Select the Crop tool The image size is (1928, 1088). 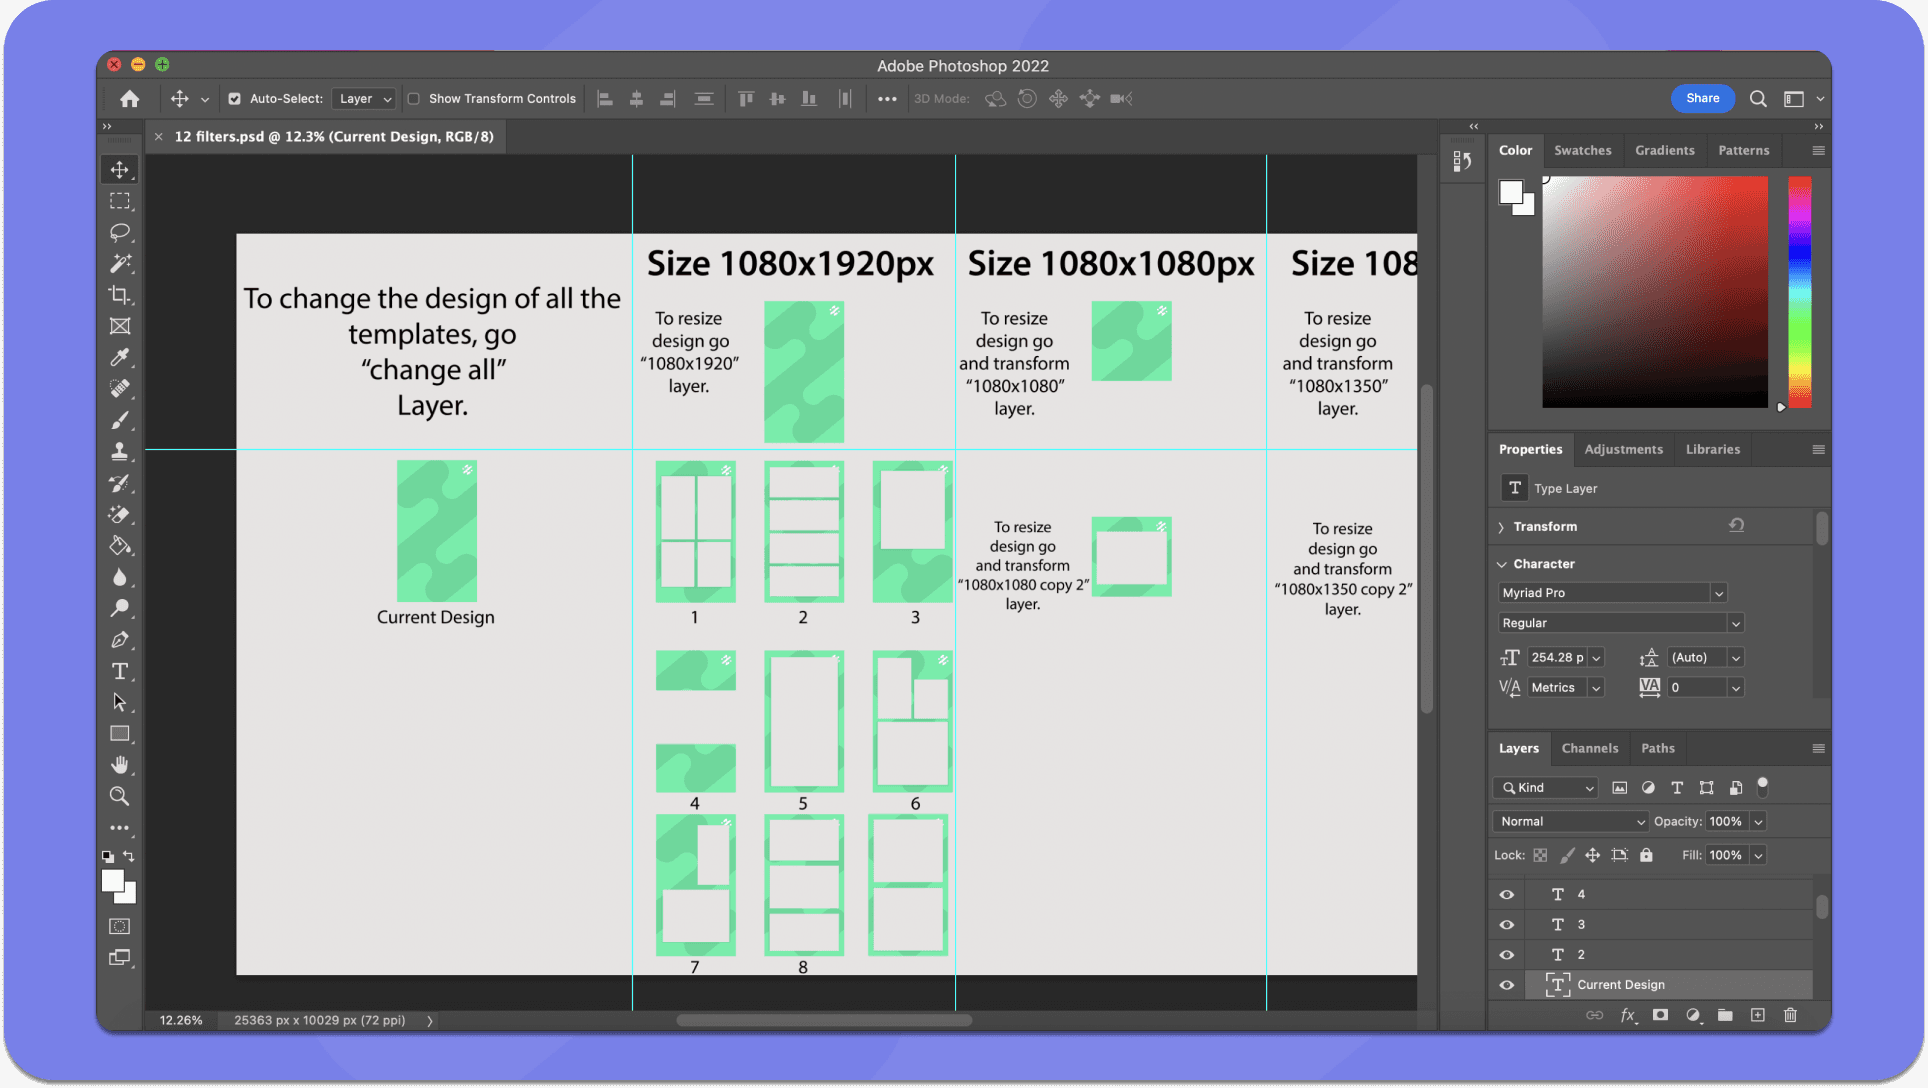point(120,295)
